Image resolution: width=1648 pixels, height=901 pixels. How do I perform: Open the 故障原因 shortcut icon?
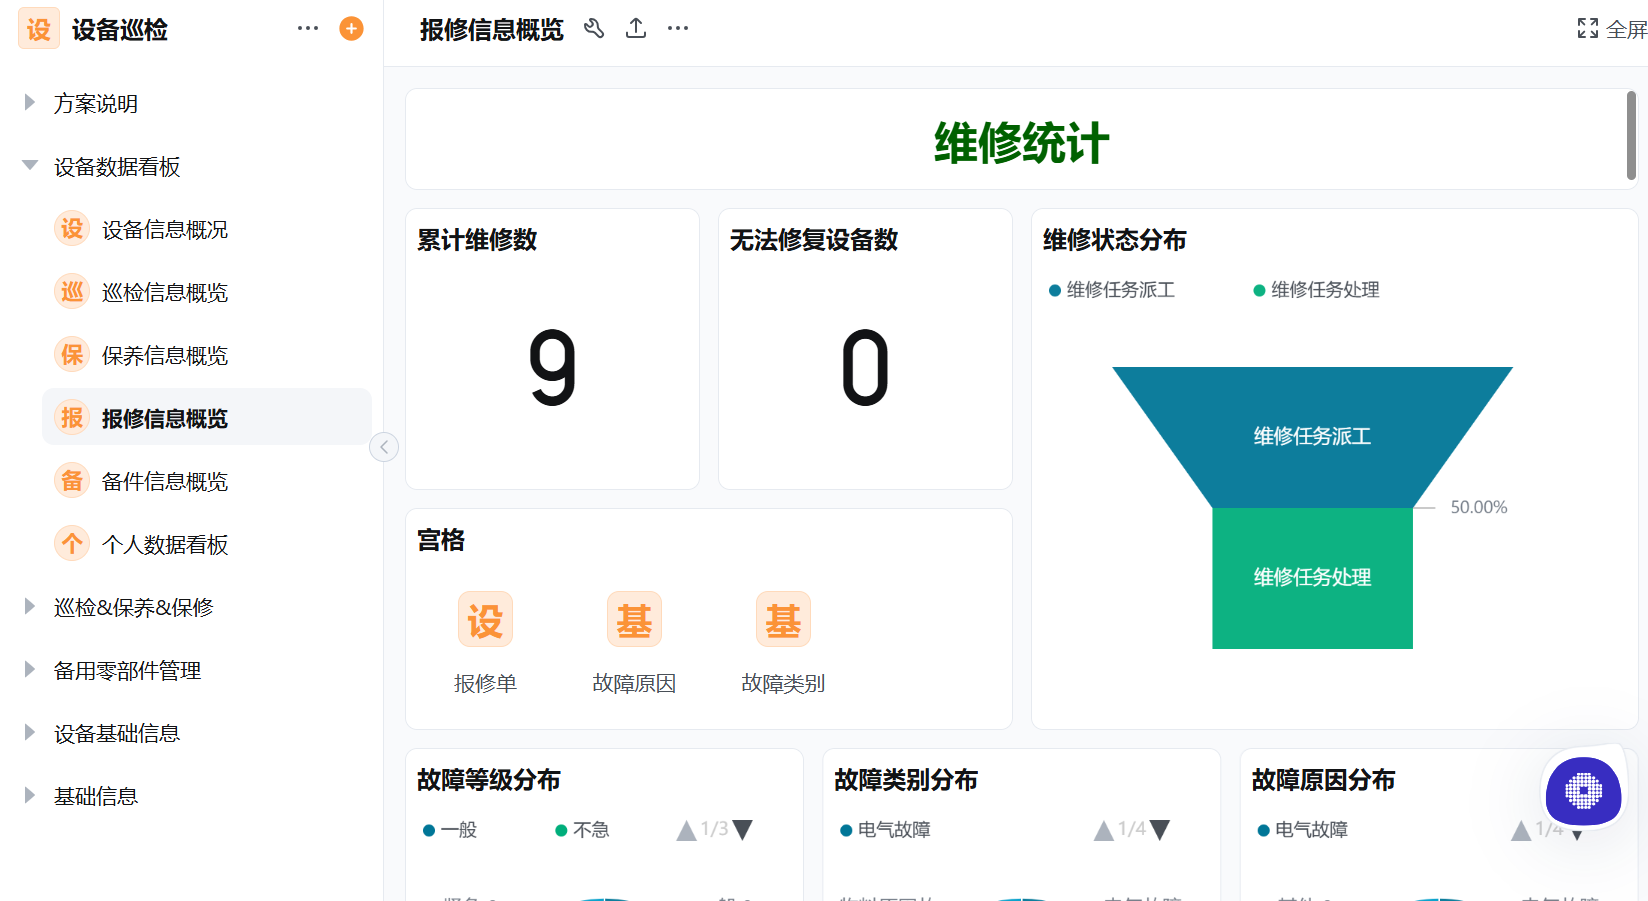634,619
